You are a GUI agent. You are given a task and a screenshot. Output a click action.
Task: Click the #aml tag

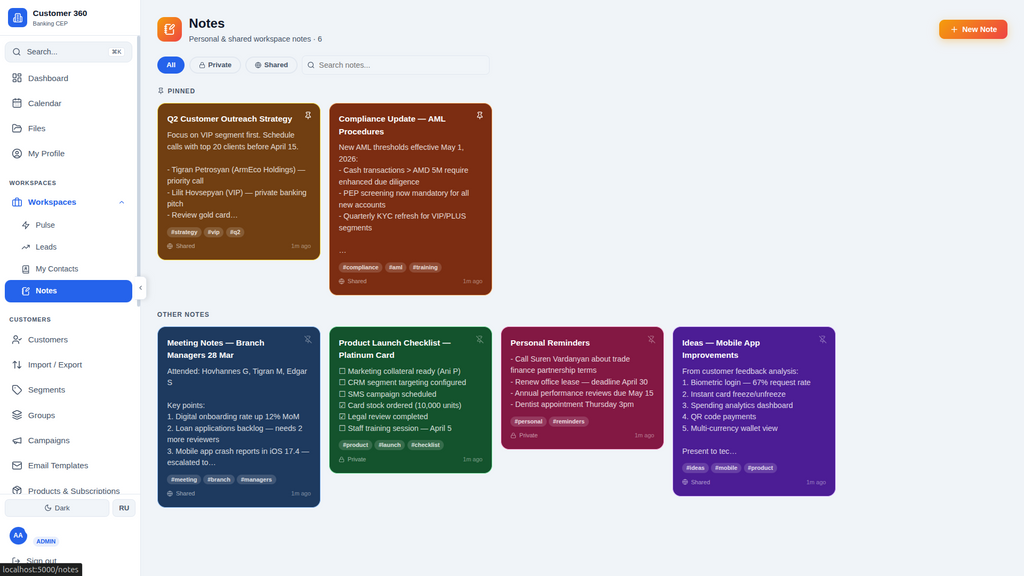click(x=396, y=268)
